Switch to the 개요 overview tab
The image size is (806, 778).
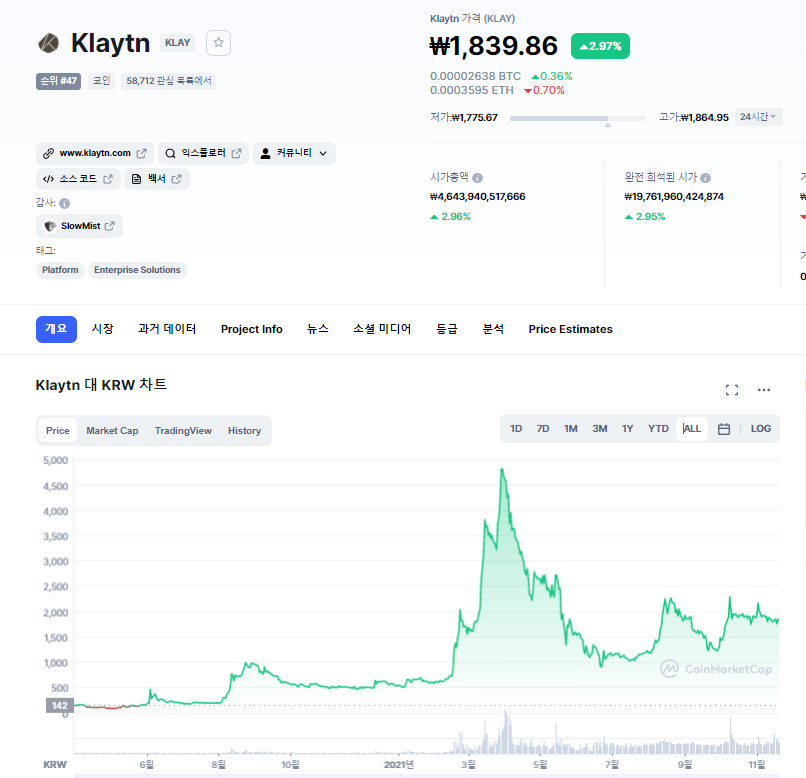click(x=56, y=329)
